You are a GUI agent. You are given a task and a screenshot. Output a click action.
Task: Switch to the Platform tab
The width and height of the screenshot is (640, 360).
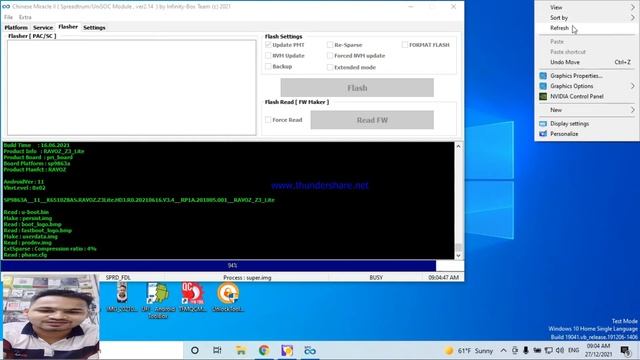pyautogui.click(x=16, y=27)
